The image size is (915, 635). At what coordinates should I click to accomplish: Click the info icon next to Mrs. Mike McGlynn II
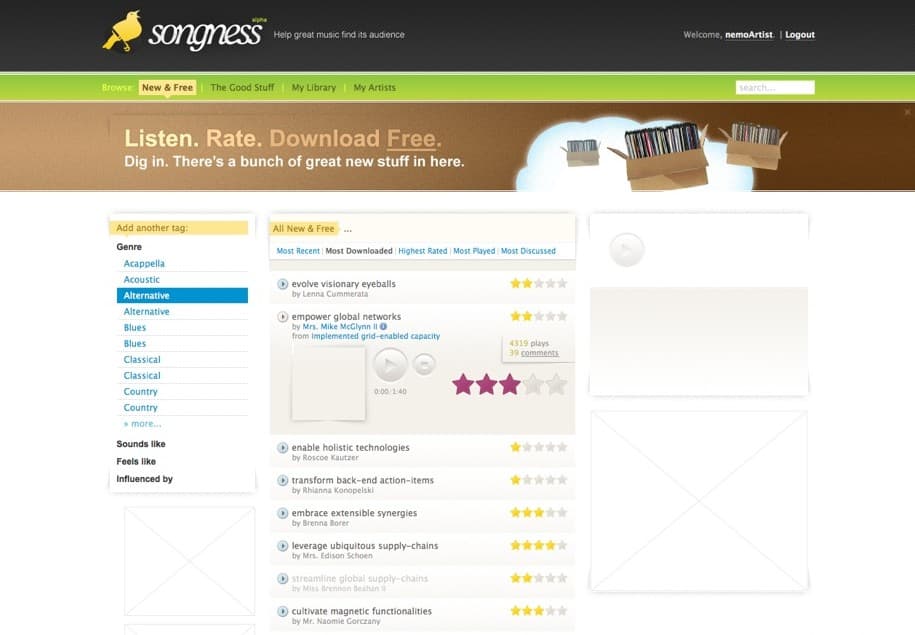tap(384, 326)
